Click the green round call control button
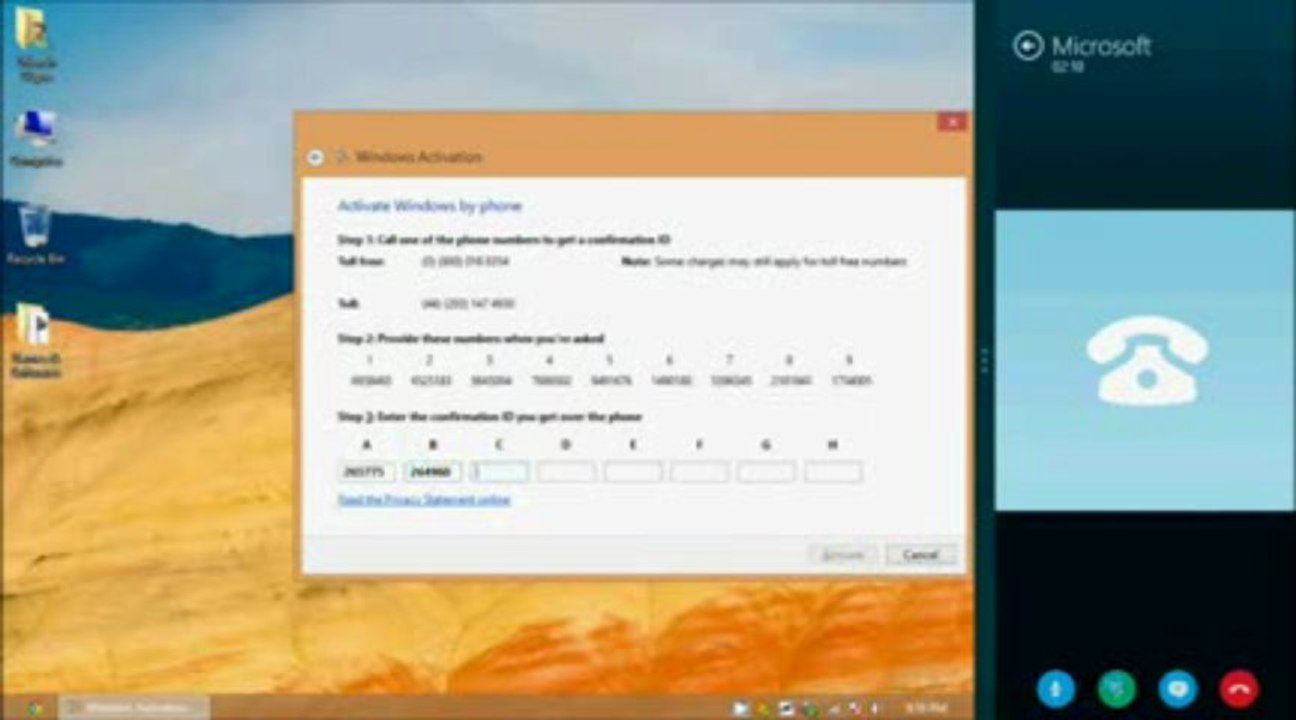1296x720 pixels. click(1117, 689)
